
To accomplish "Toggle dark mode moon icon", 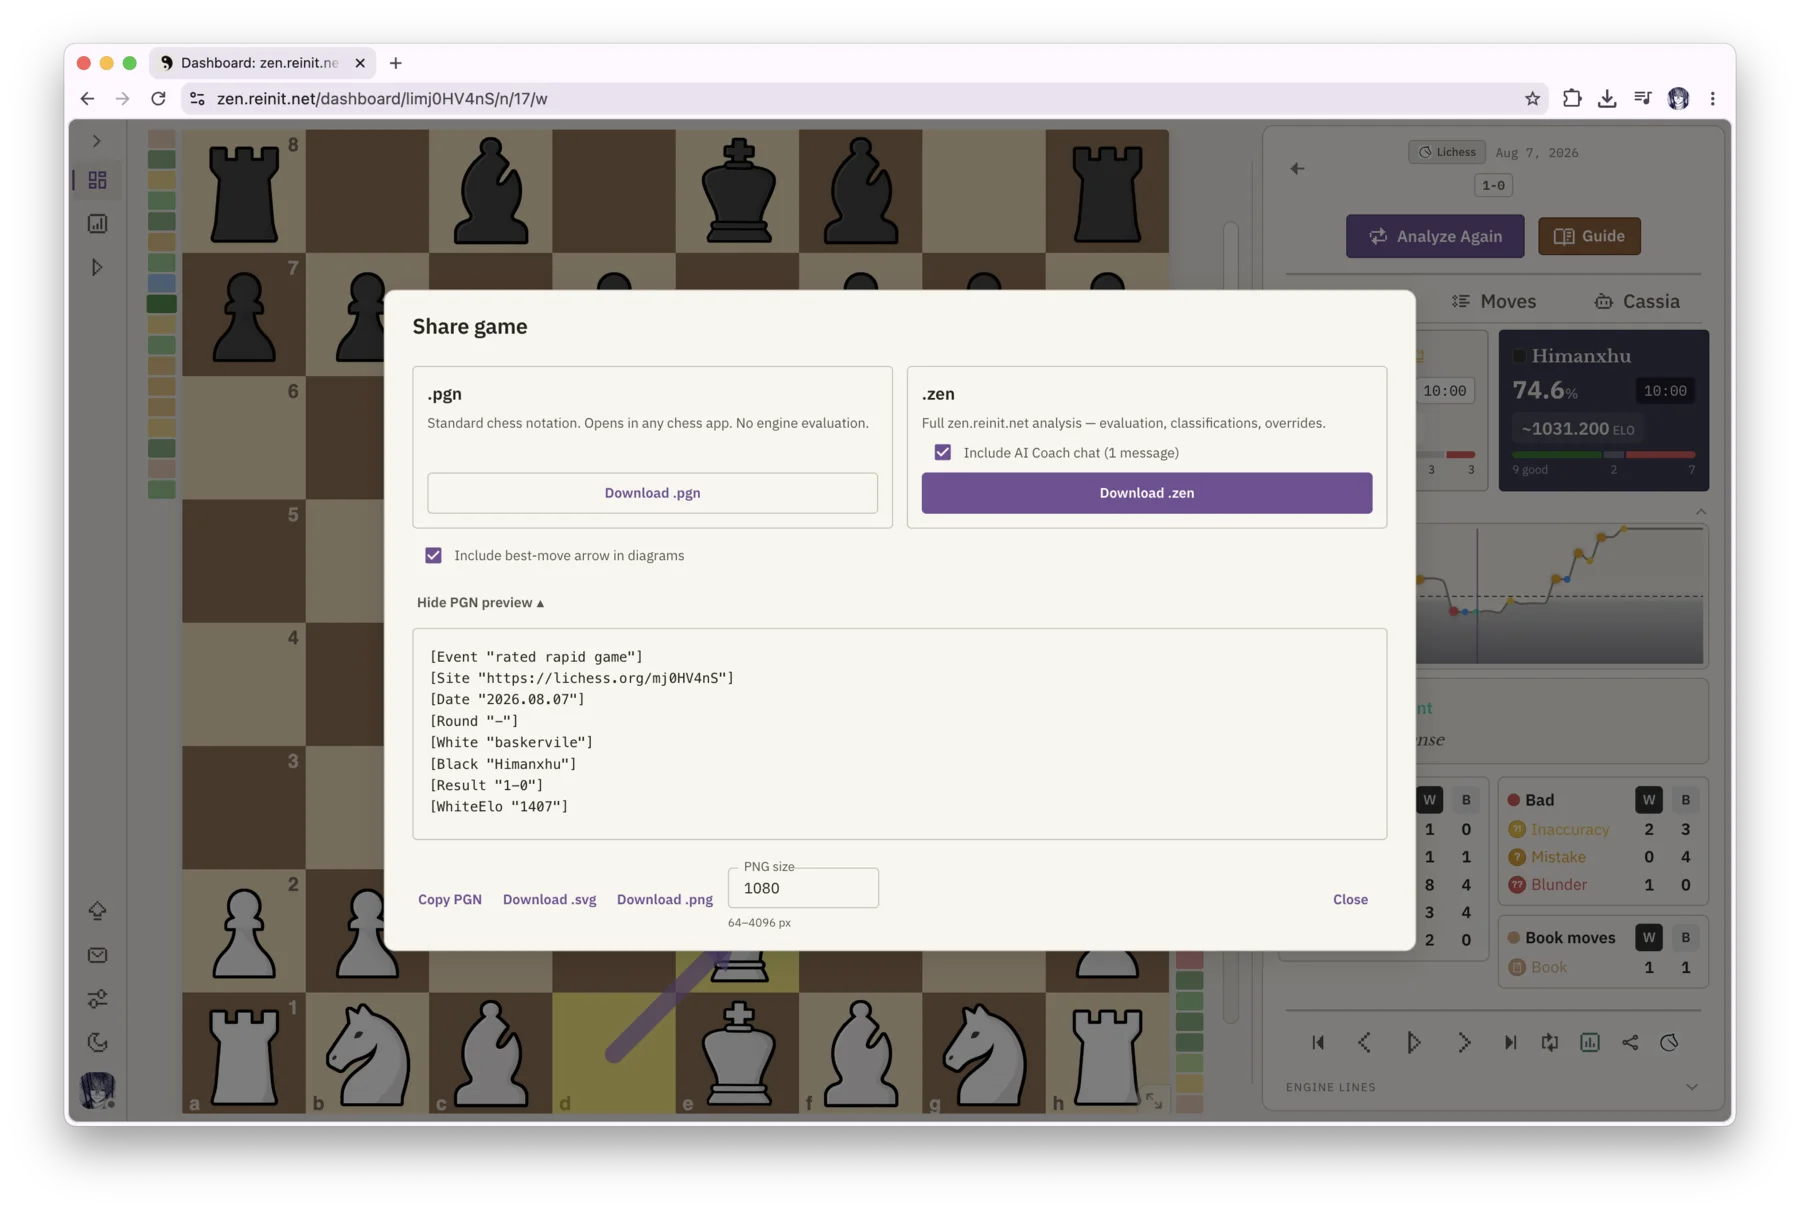I will [97, 1043].
